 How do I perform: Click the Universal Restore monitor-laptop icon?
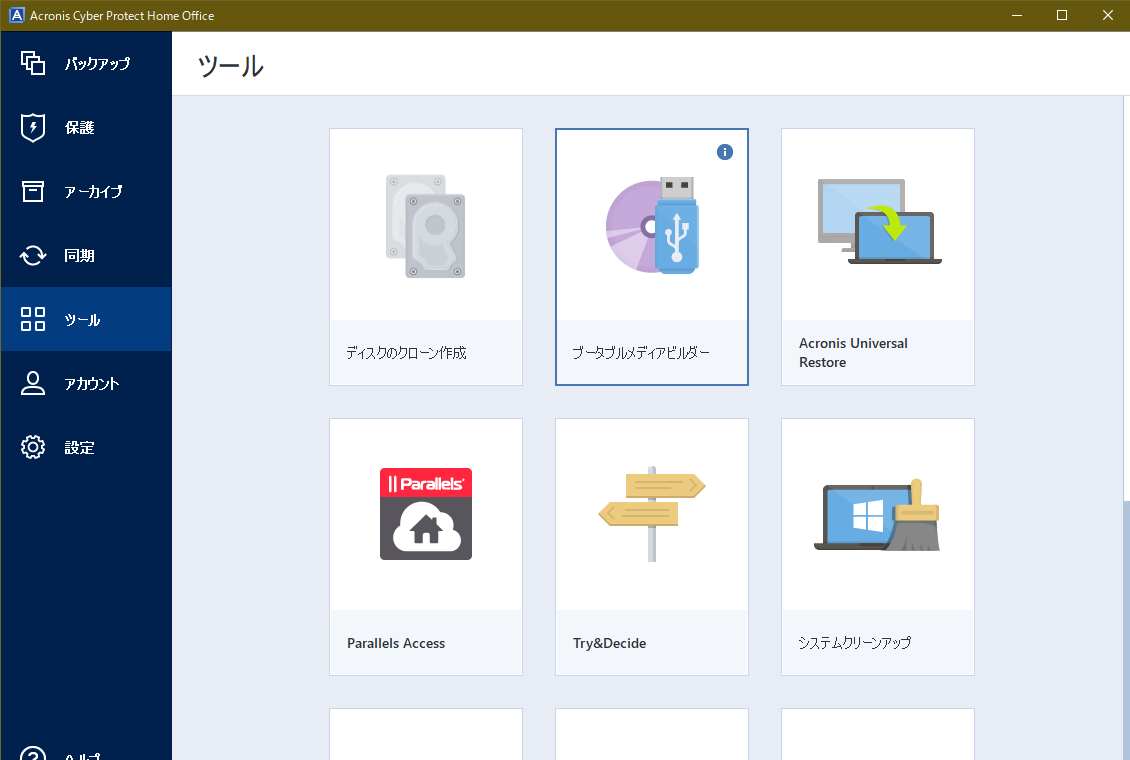(x=879, y=222)
